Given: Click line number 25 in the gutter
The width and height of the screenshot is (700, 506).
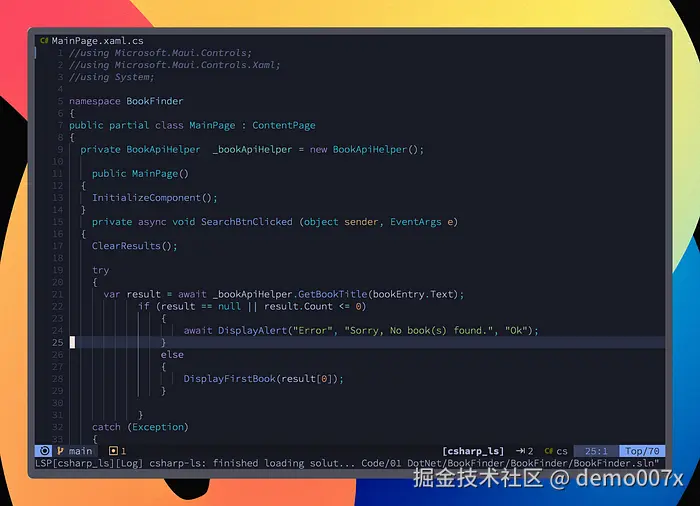Looking at the screenshot, I should (58, 343).
